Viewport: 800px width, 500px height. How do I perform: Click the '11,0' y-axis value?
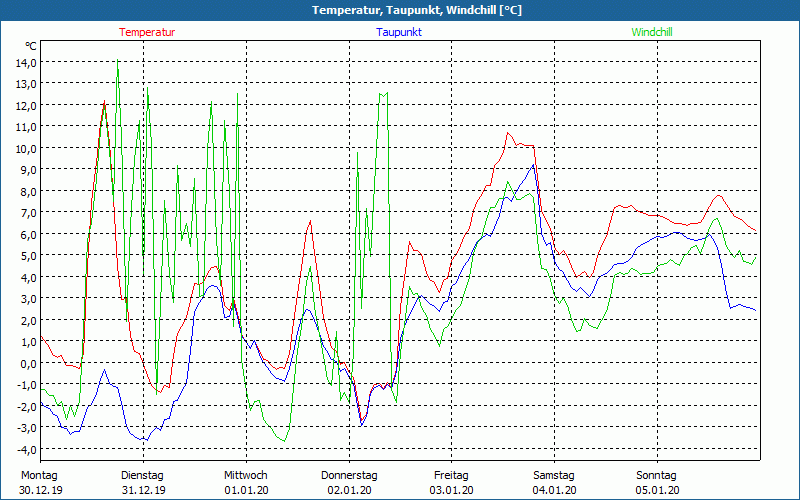tap(26, 127)
